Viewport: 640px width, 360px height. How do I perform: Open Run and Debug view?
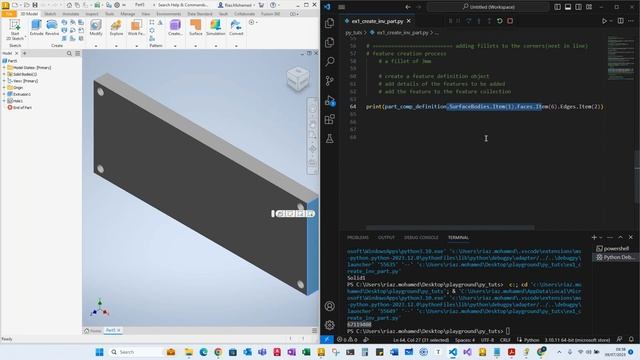pyautogui.click(x=330, y=100)
